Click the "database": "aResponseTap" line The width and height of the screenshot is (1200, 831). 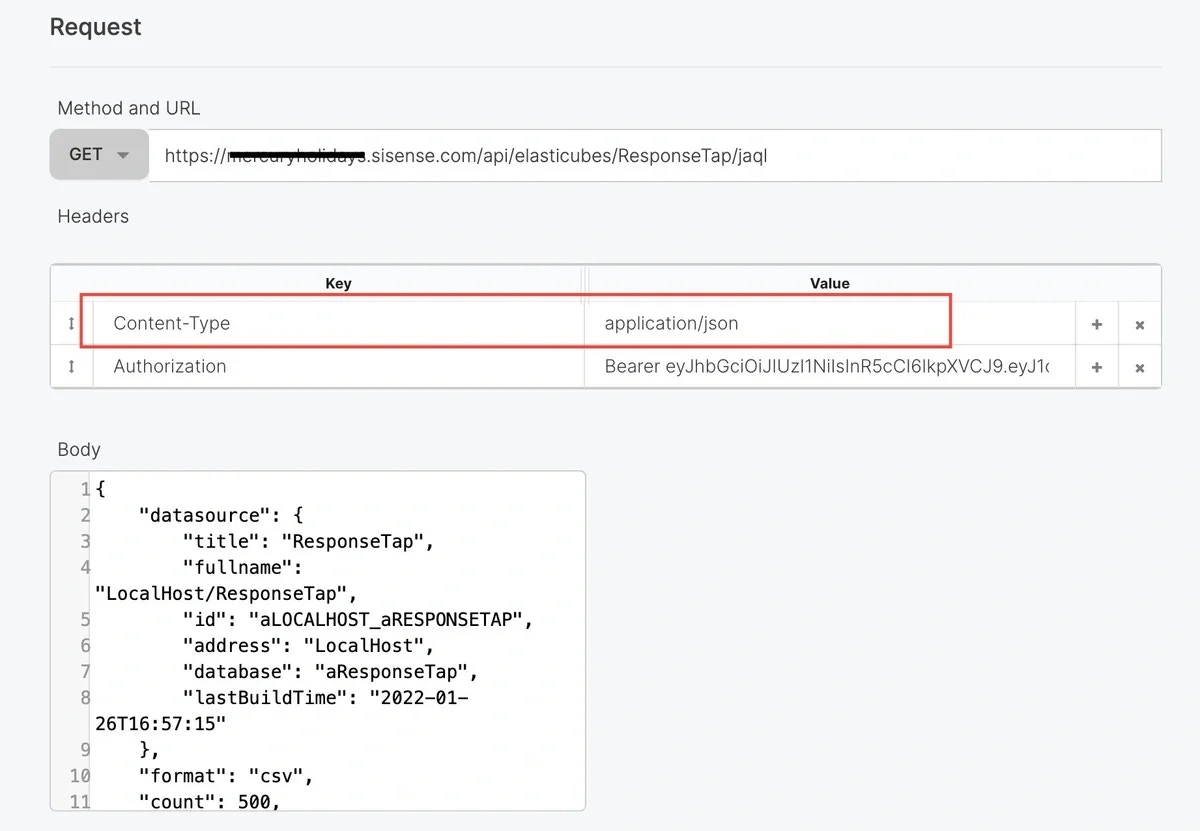pyautogui.click(x=330, y=672)
